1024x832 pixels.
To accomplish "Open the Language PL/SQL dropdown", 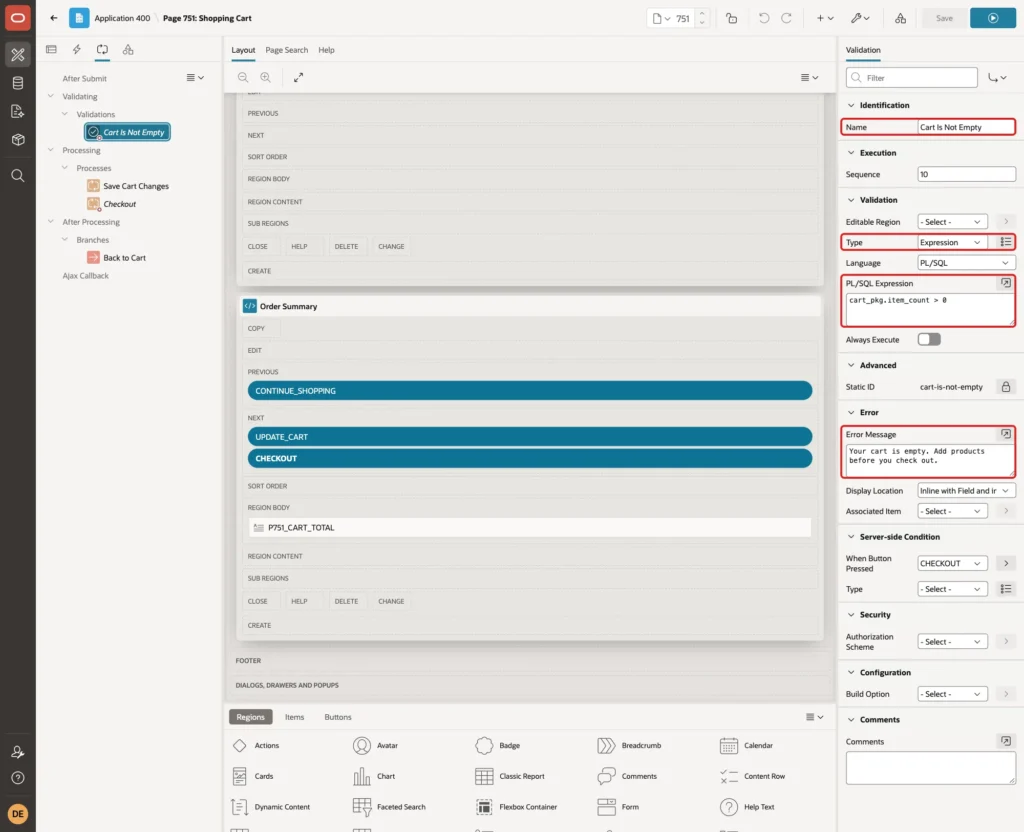I will pyautogui.click(x=967, y=263).
